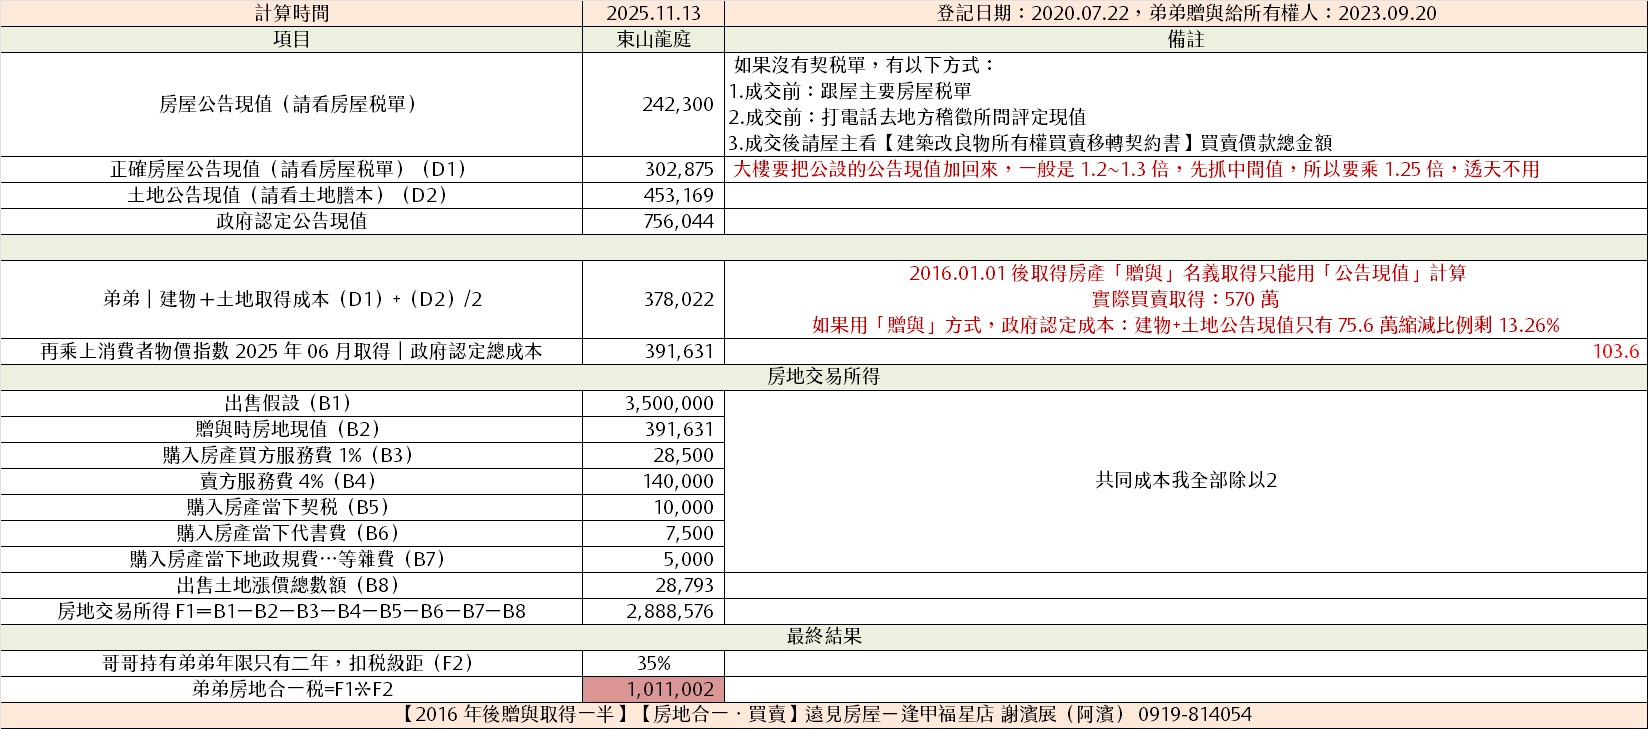Viewport: 1648px width, 729px height.
Task: Click the highlighted result 1,011,002
Action: pyautogui.click(x=653, y=689)
